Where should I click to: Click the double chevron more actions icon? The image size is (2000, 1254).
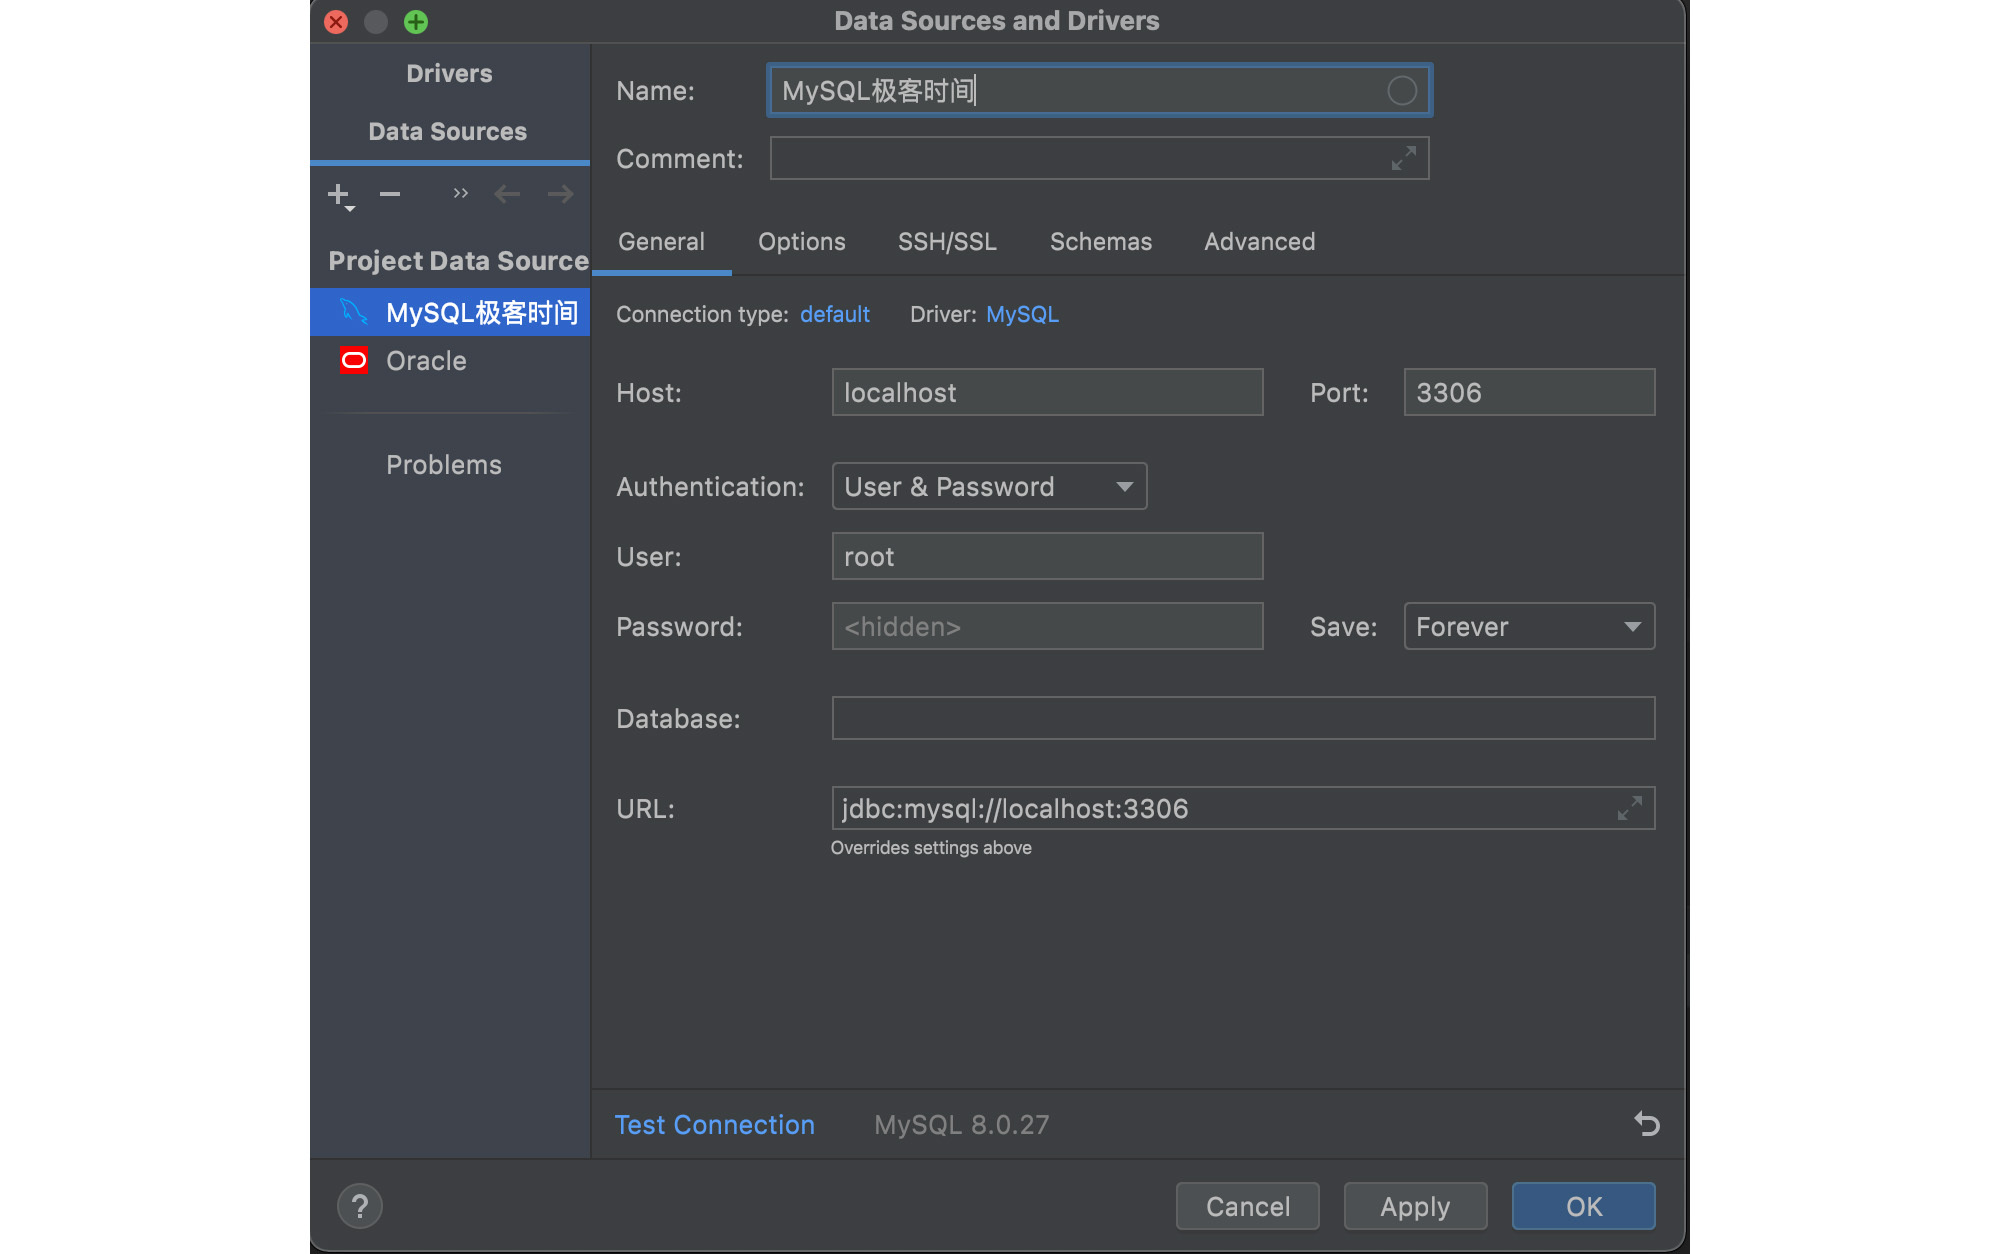point(460,193)
